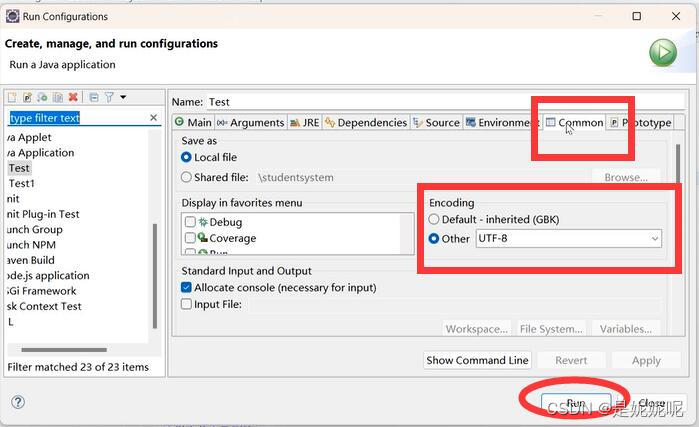Open the Dependencies tab
This screenshot has height=427, width=699.
click(x=366, y=123)
